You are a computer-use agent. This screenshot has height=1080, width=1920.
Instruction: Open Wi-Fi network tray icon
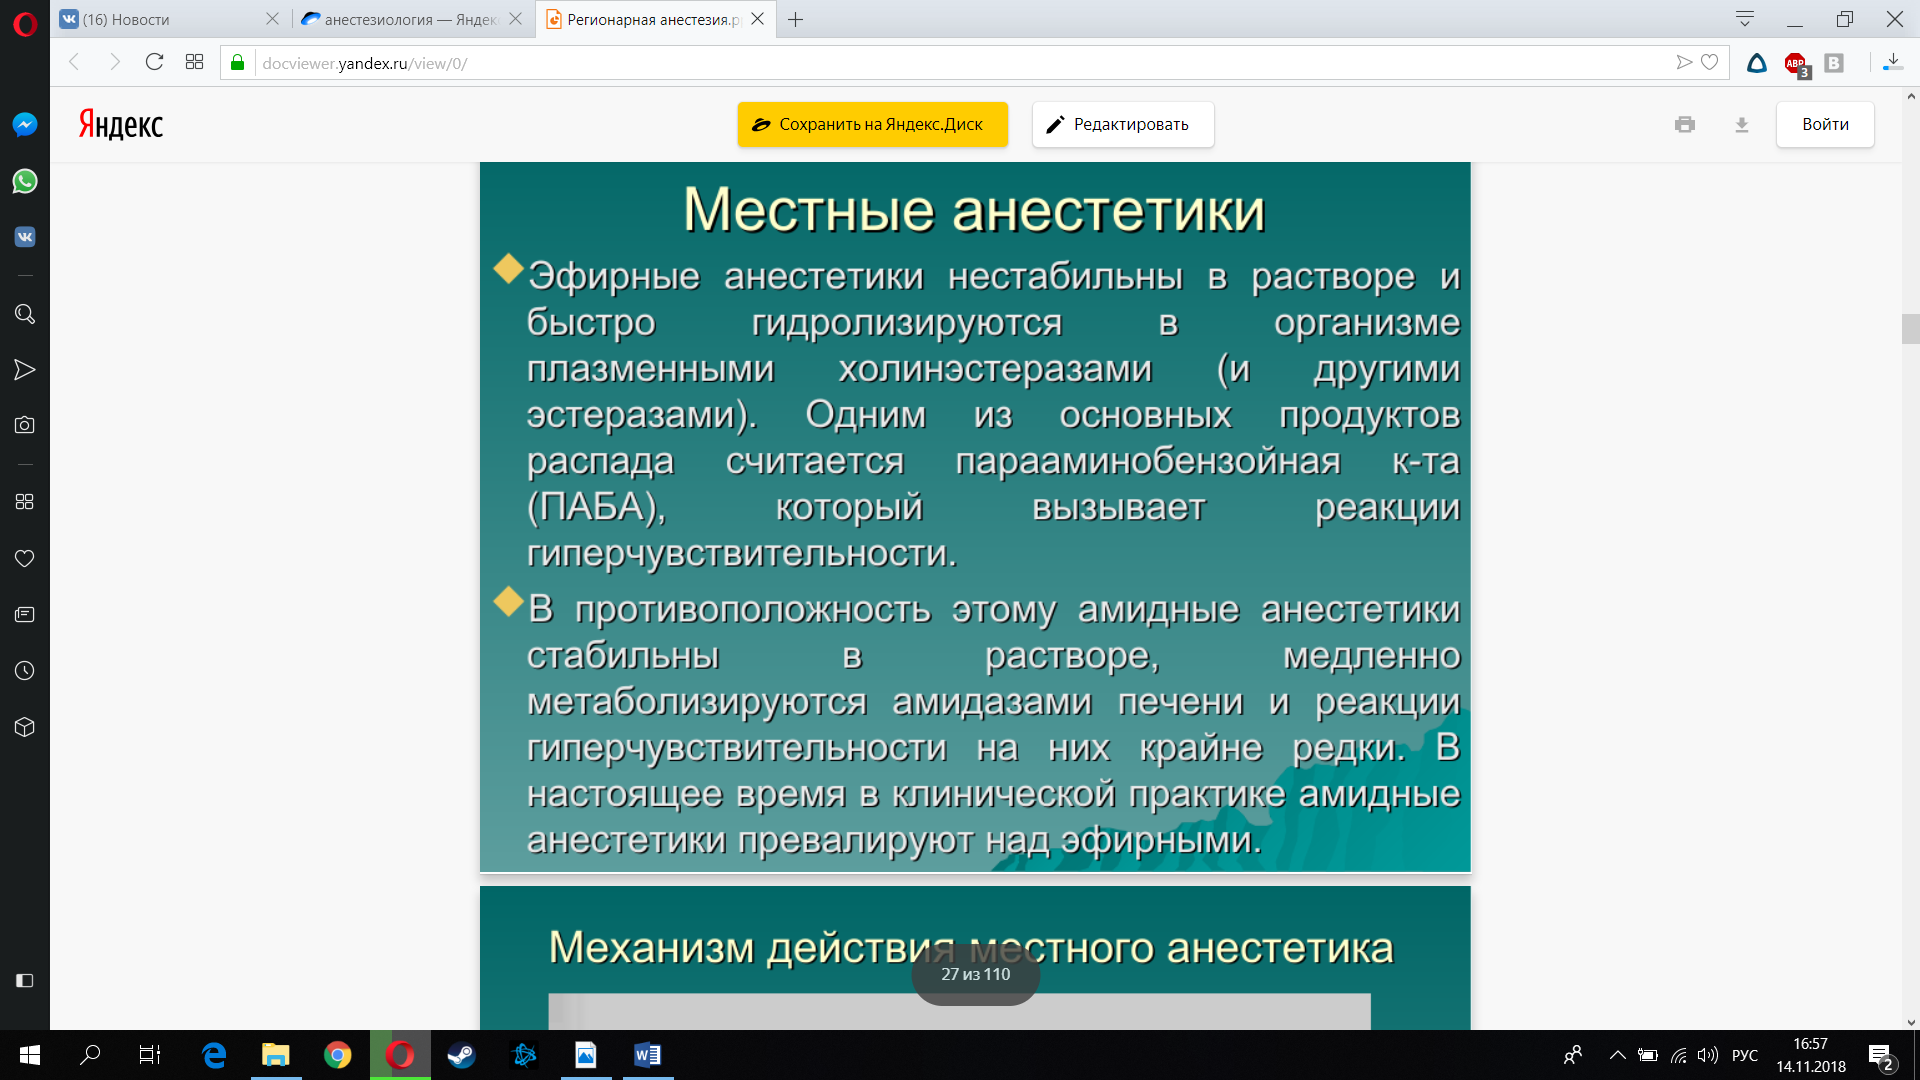coord(1679,1055)
